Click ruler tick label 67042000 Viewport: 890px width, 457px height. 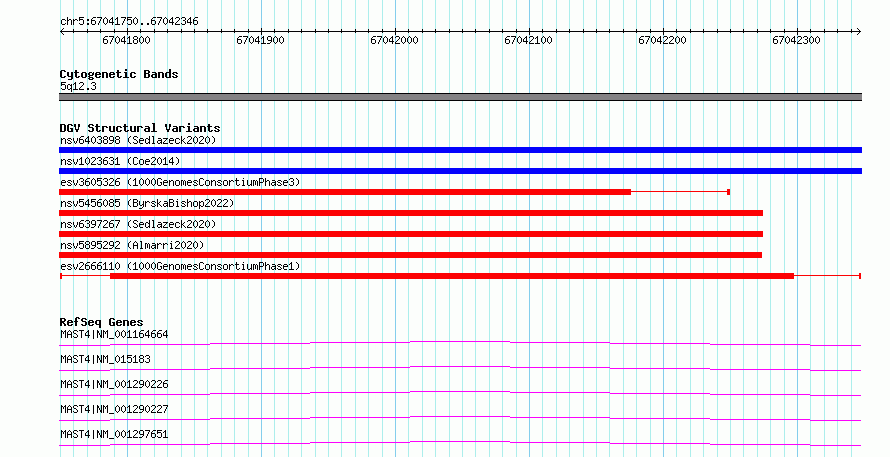pyautogui.click(x=394, y=40)
